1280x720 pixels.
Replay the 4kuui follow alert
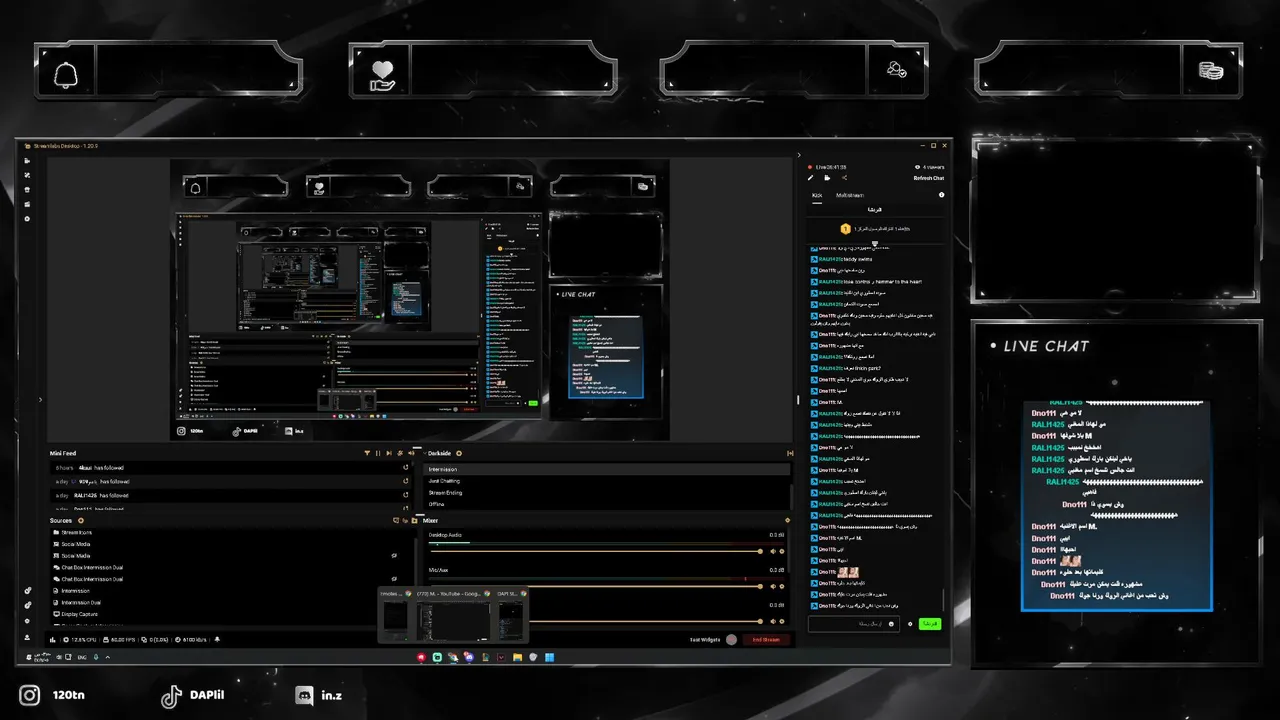click(x=405, y=467)
